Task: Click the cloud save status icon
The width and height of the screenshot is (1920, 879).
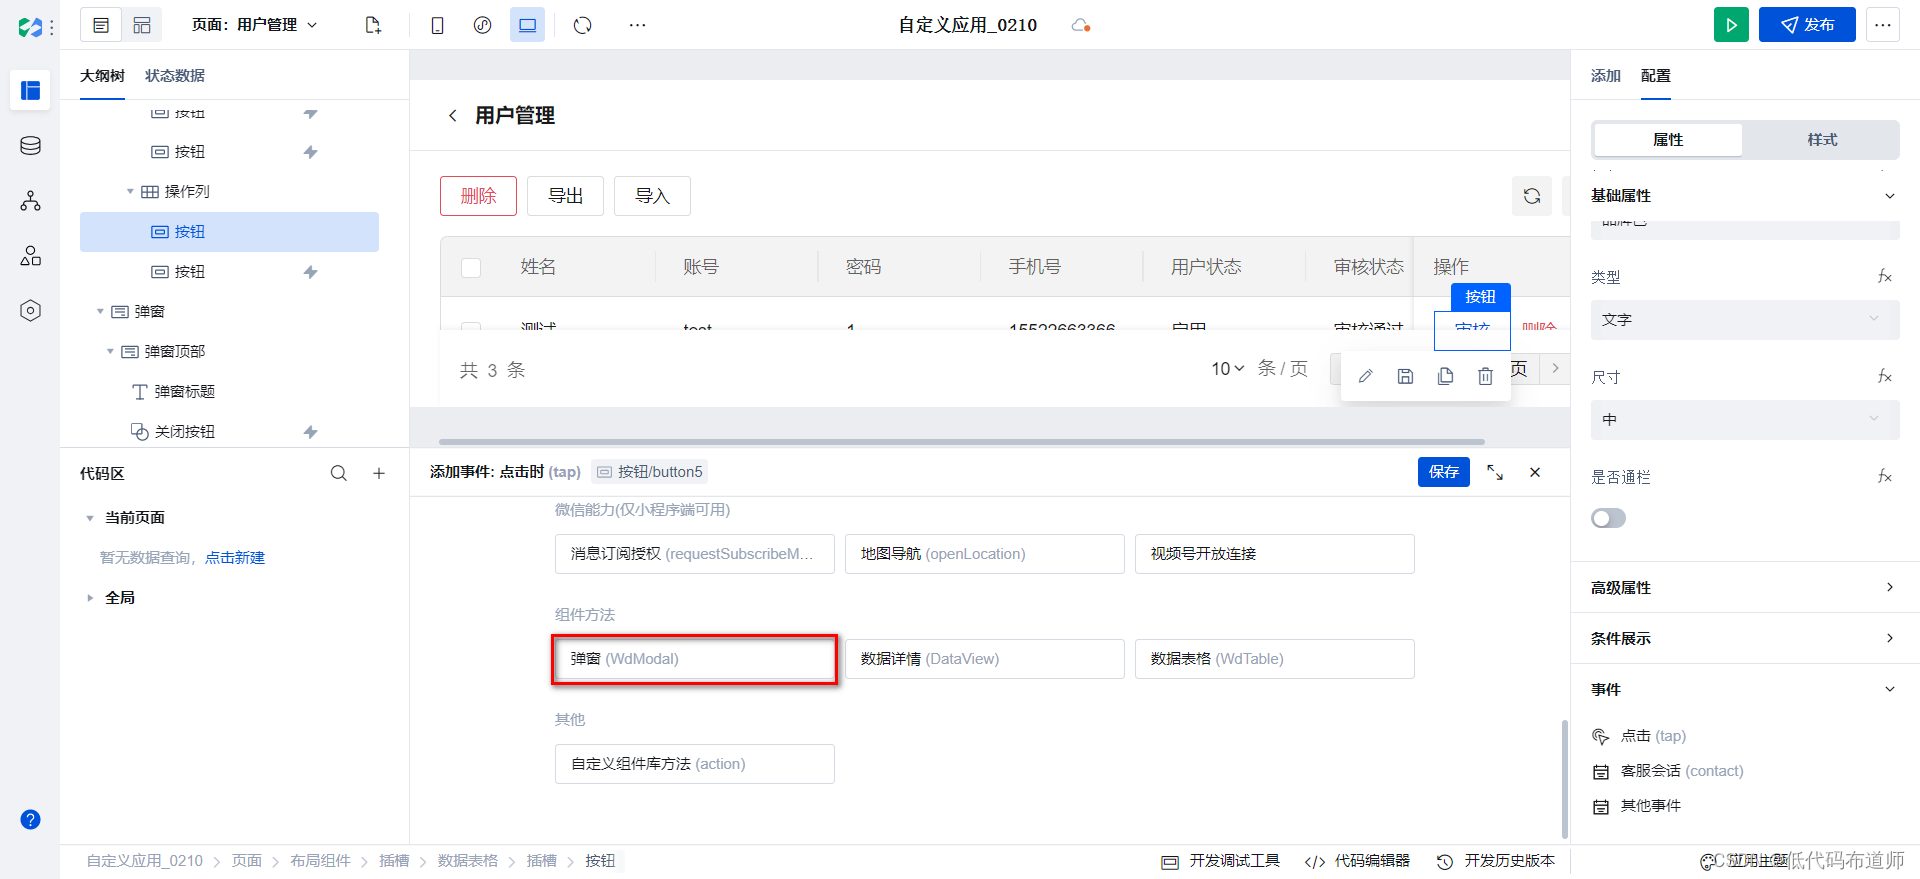Action: pyautogui.click(x=1080, y=25)
